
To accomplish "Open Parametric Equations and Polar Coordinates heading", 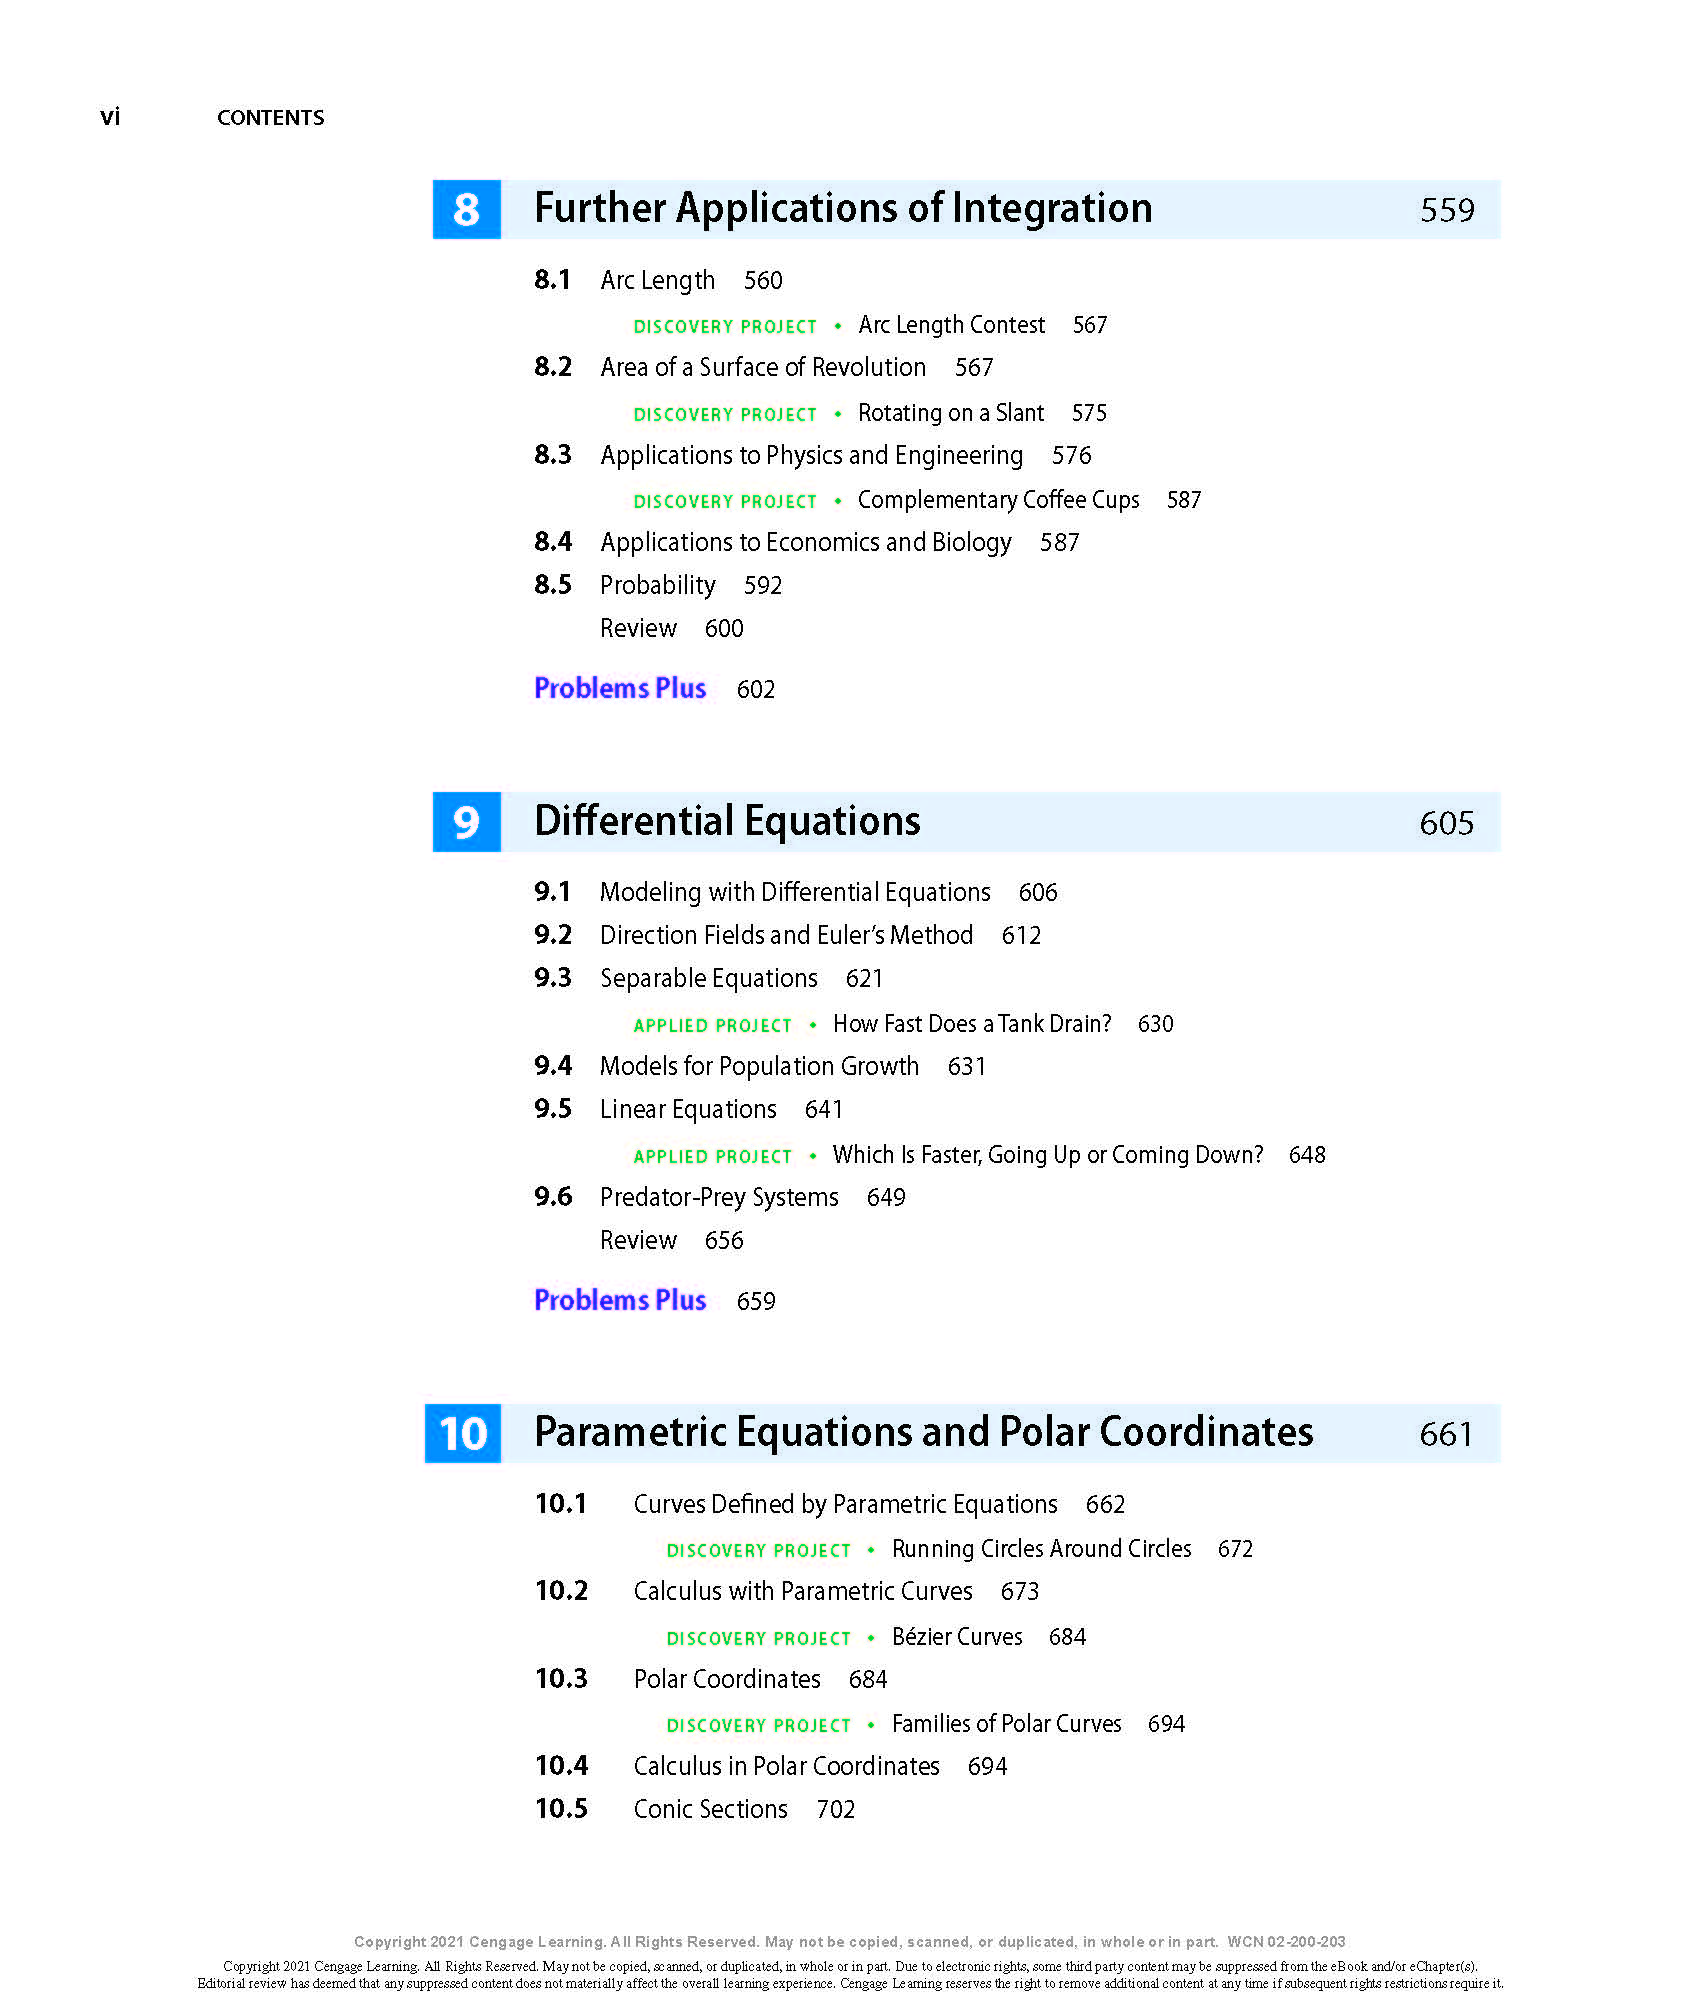I will (x=923, y=1433).
